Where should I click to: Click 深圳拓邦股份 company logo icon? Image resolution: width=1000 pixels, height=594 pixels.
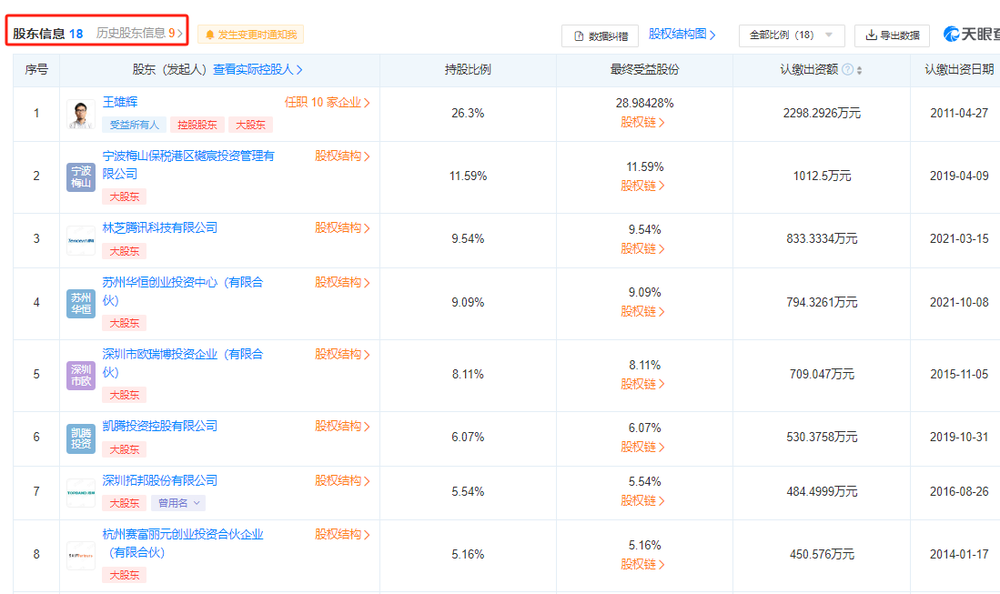(x=81, y=493)
